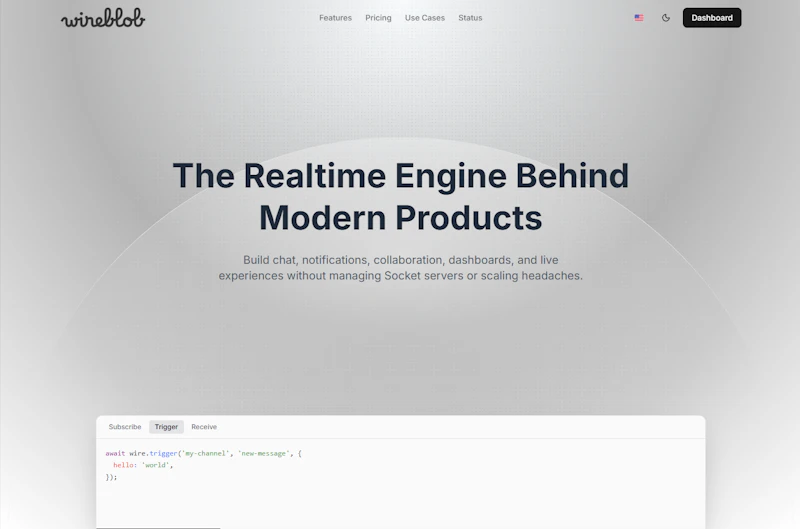This screenshot has height=529, width=800.
Task: Click code line "hello: 'world',"
Action: (143, 465)
